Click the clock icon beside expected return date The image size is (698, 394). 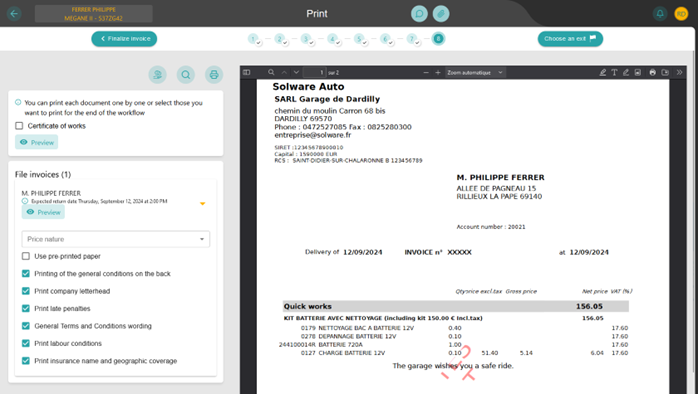[x=25, y=201]
